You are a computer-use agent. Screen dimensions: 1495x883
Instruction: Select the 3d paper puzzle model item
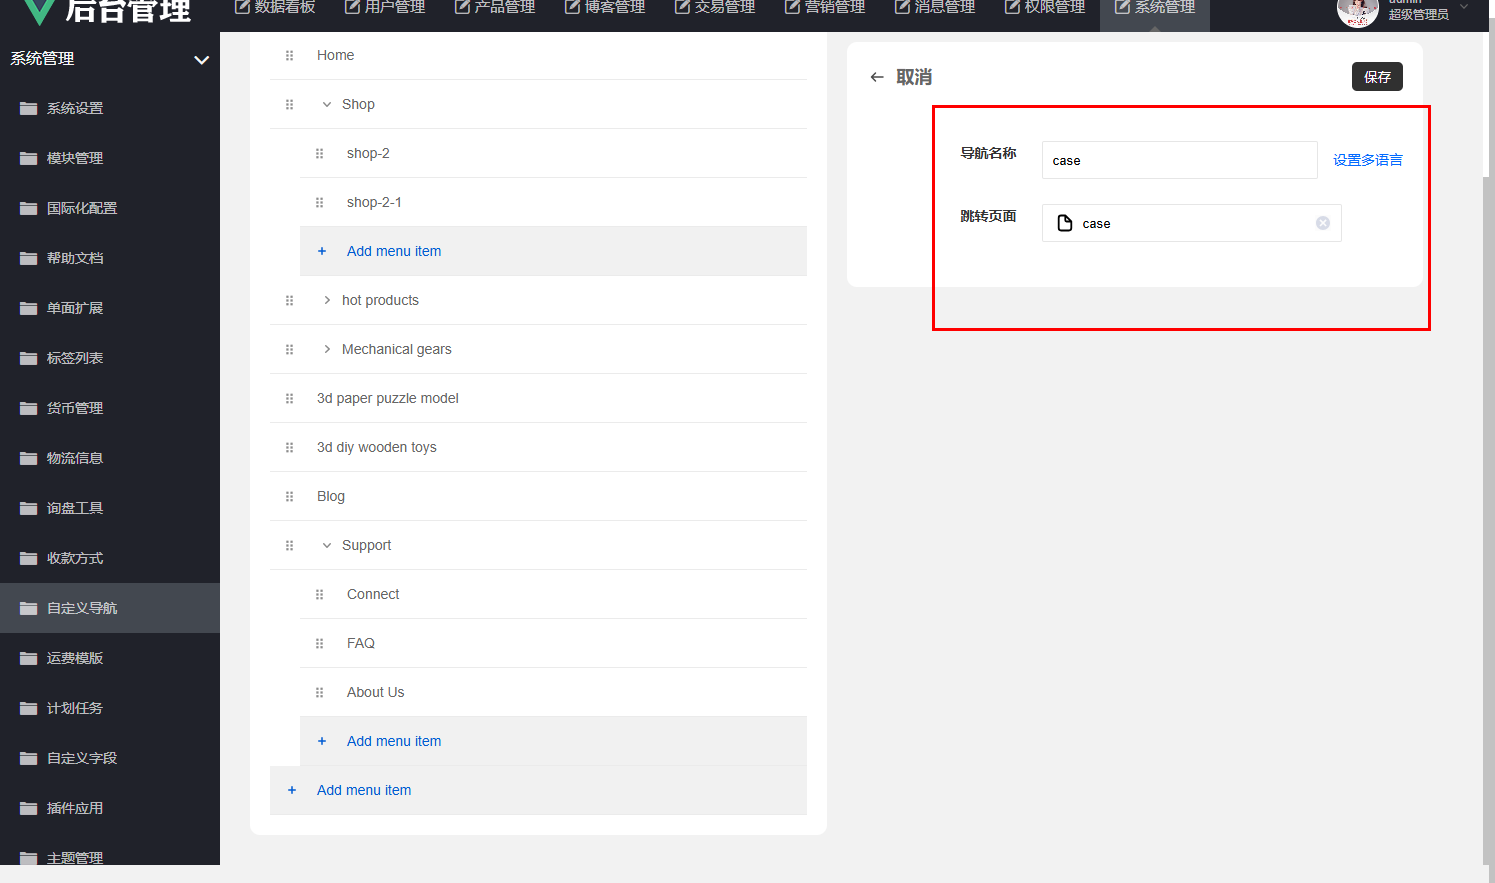click(387, 398)
